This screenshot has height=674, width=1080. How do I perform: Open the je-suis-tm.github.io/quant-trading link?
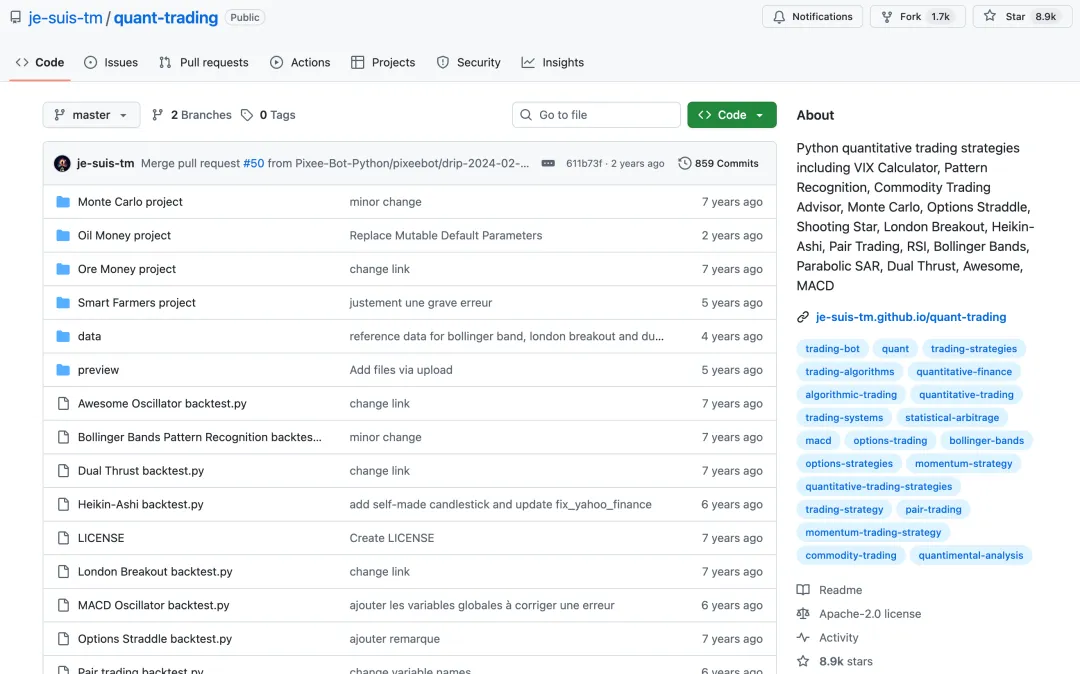[910, 317]
